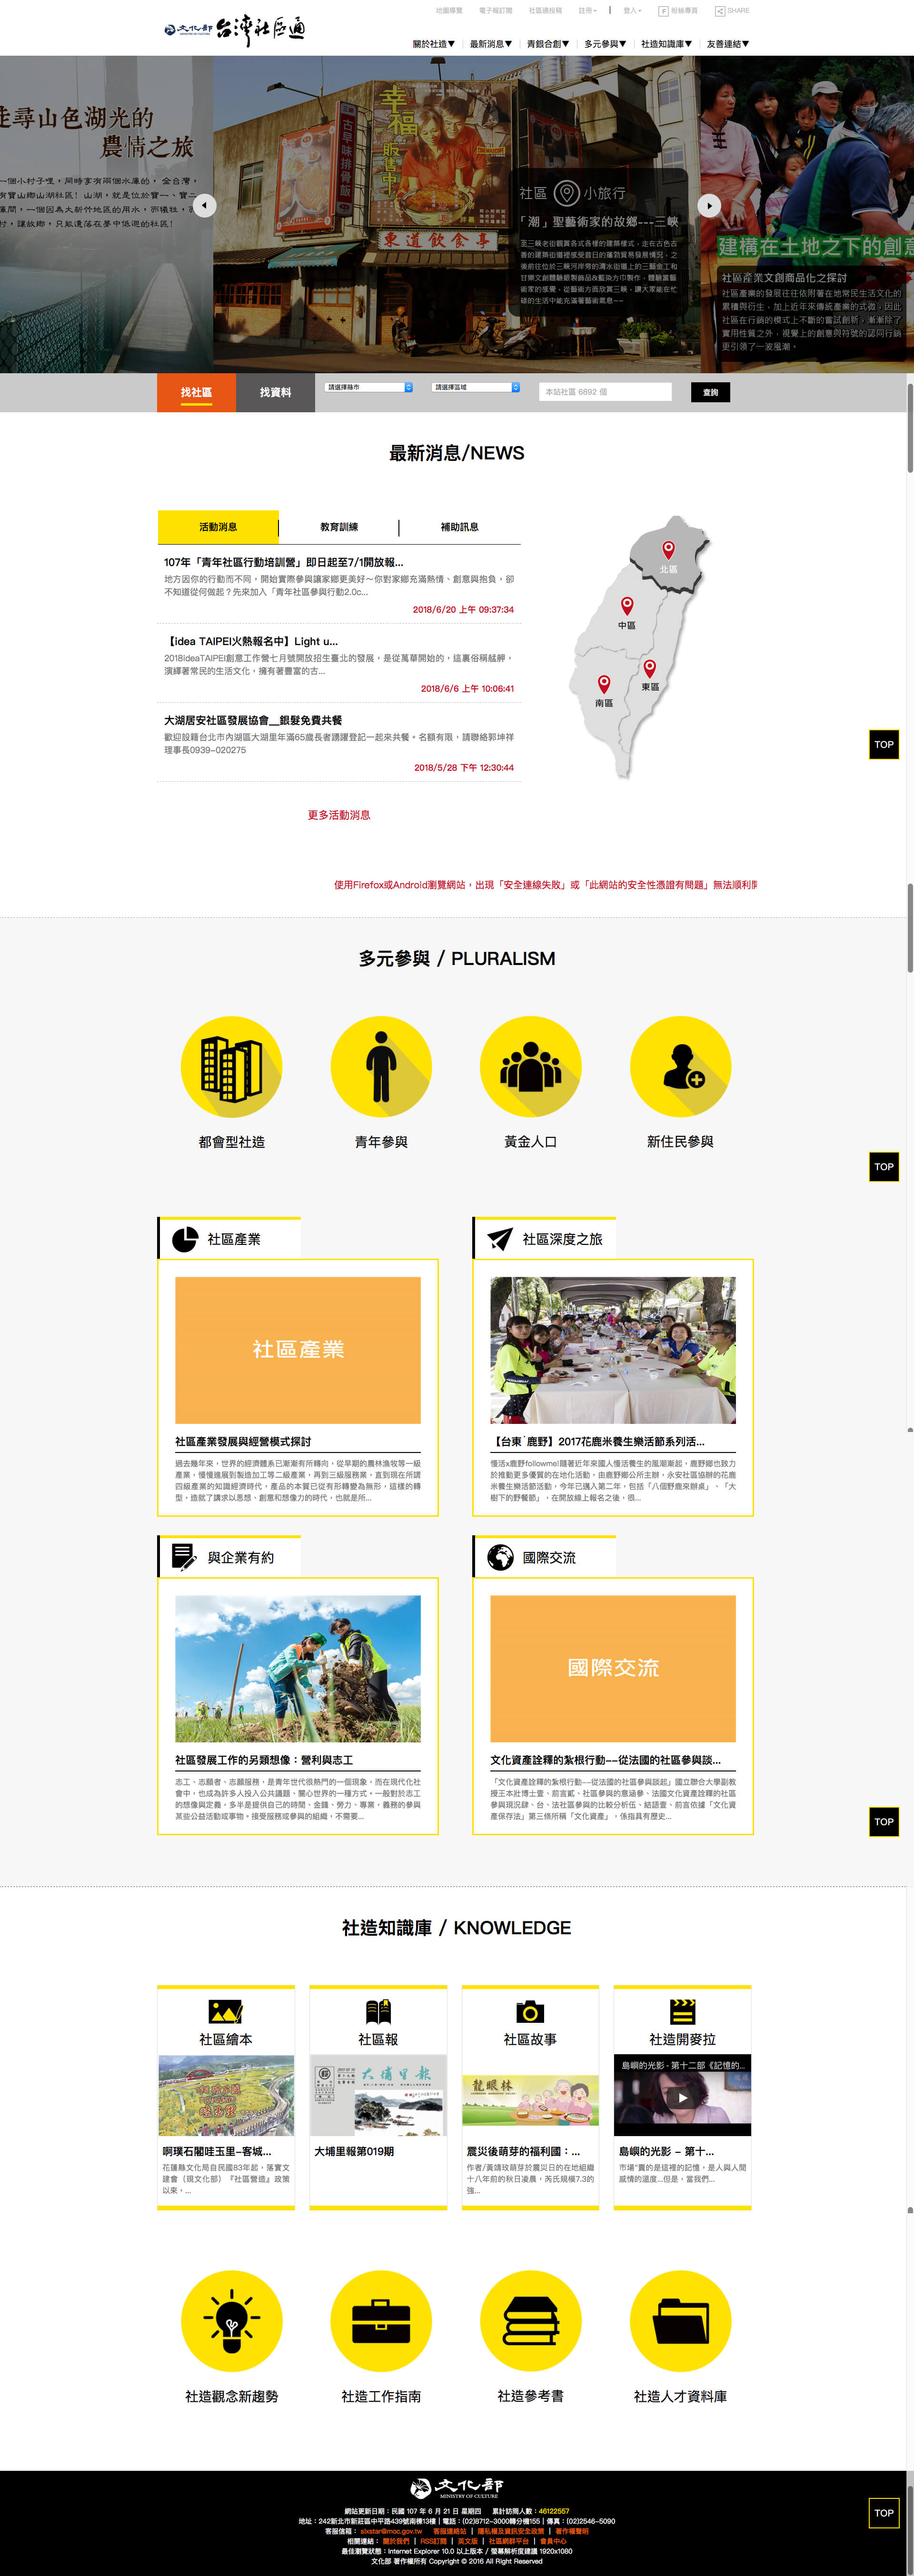
Task: Click the 與企業有約 document pen icon
Action: point(185,1557)
